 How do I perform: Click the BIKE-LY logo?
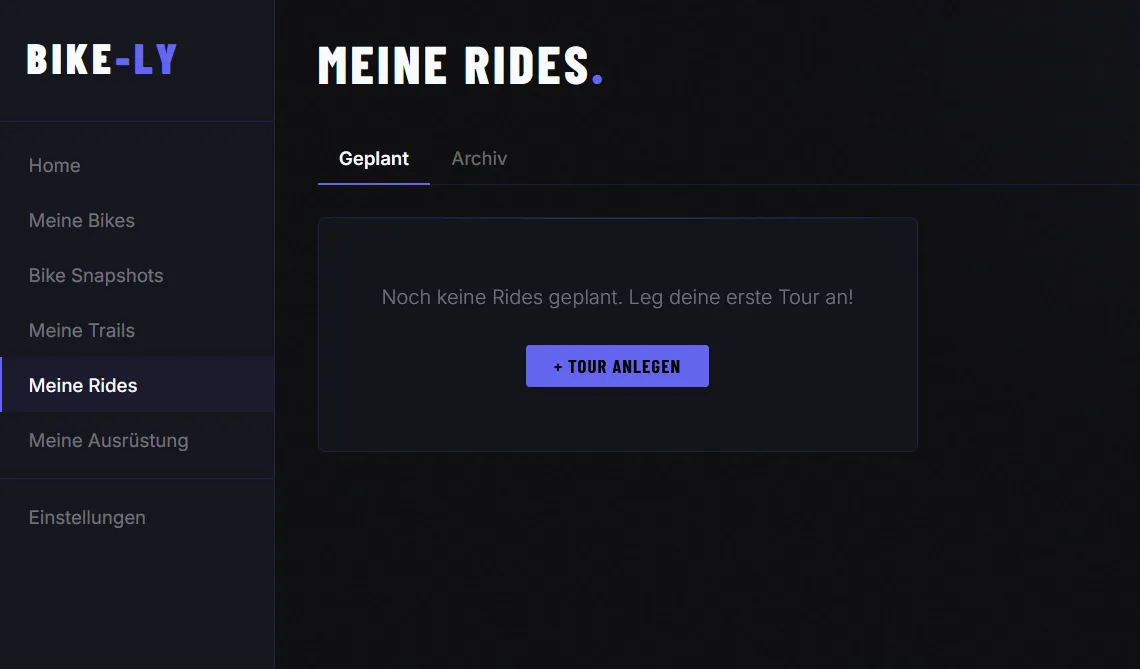point(101,59)
